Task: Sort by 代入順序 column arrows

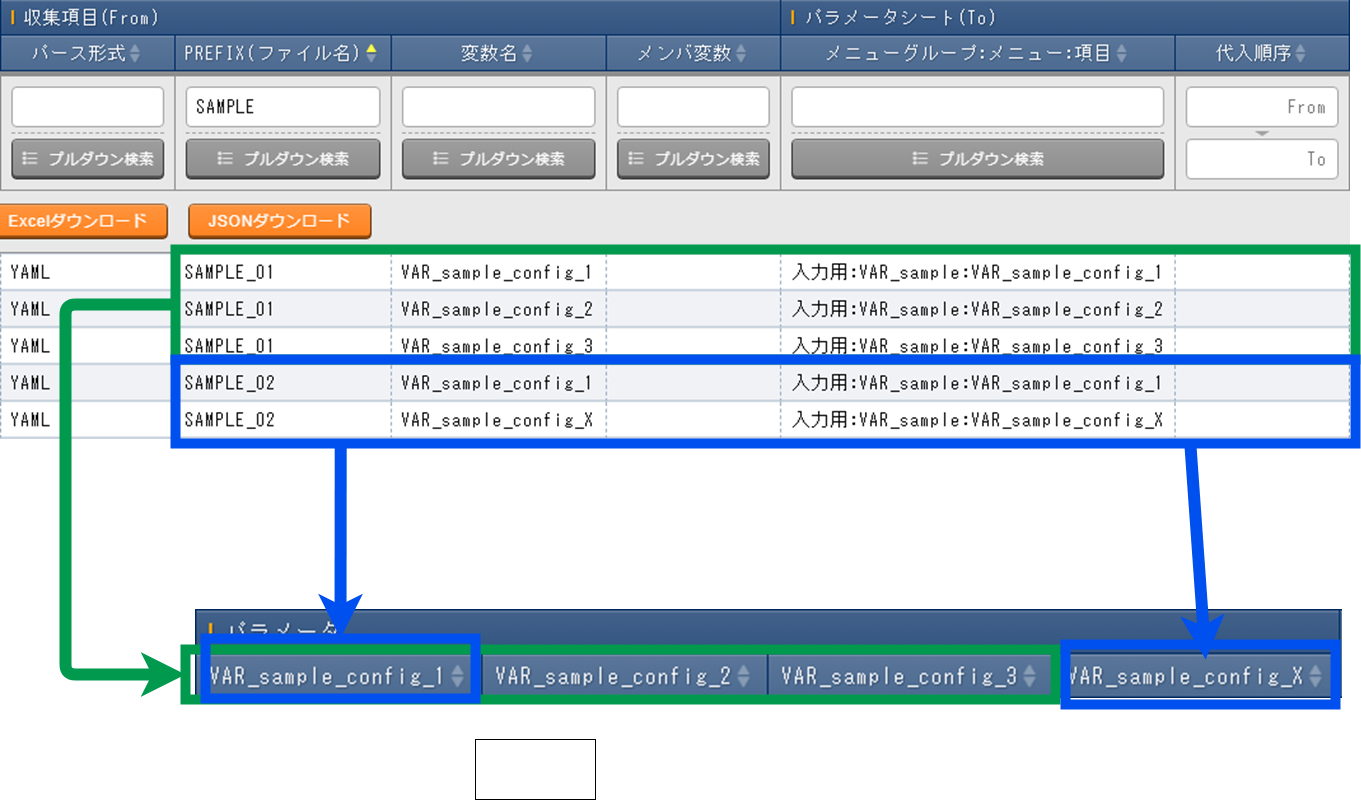Action: coord(1300,53)
